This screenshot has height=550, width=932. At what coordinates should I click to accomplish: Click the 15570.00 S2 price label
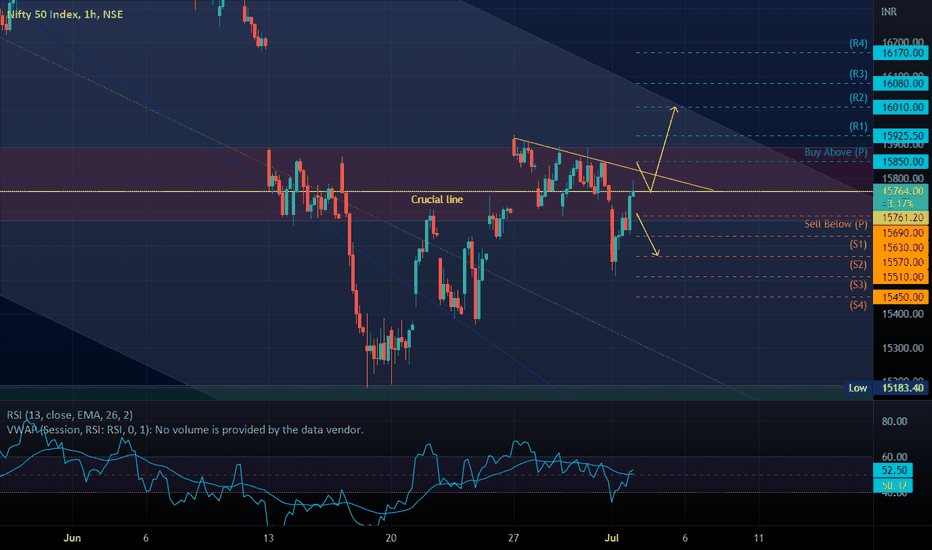click(x=900, y=262)
